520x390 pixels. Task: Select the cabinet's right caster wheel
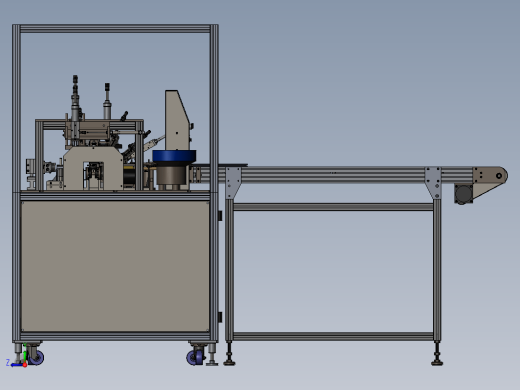click(x=195, y=357)
